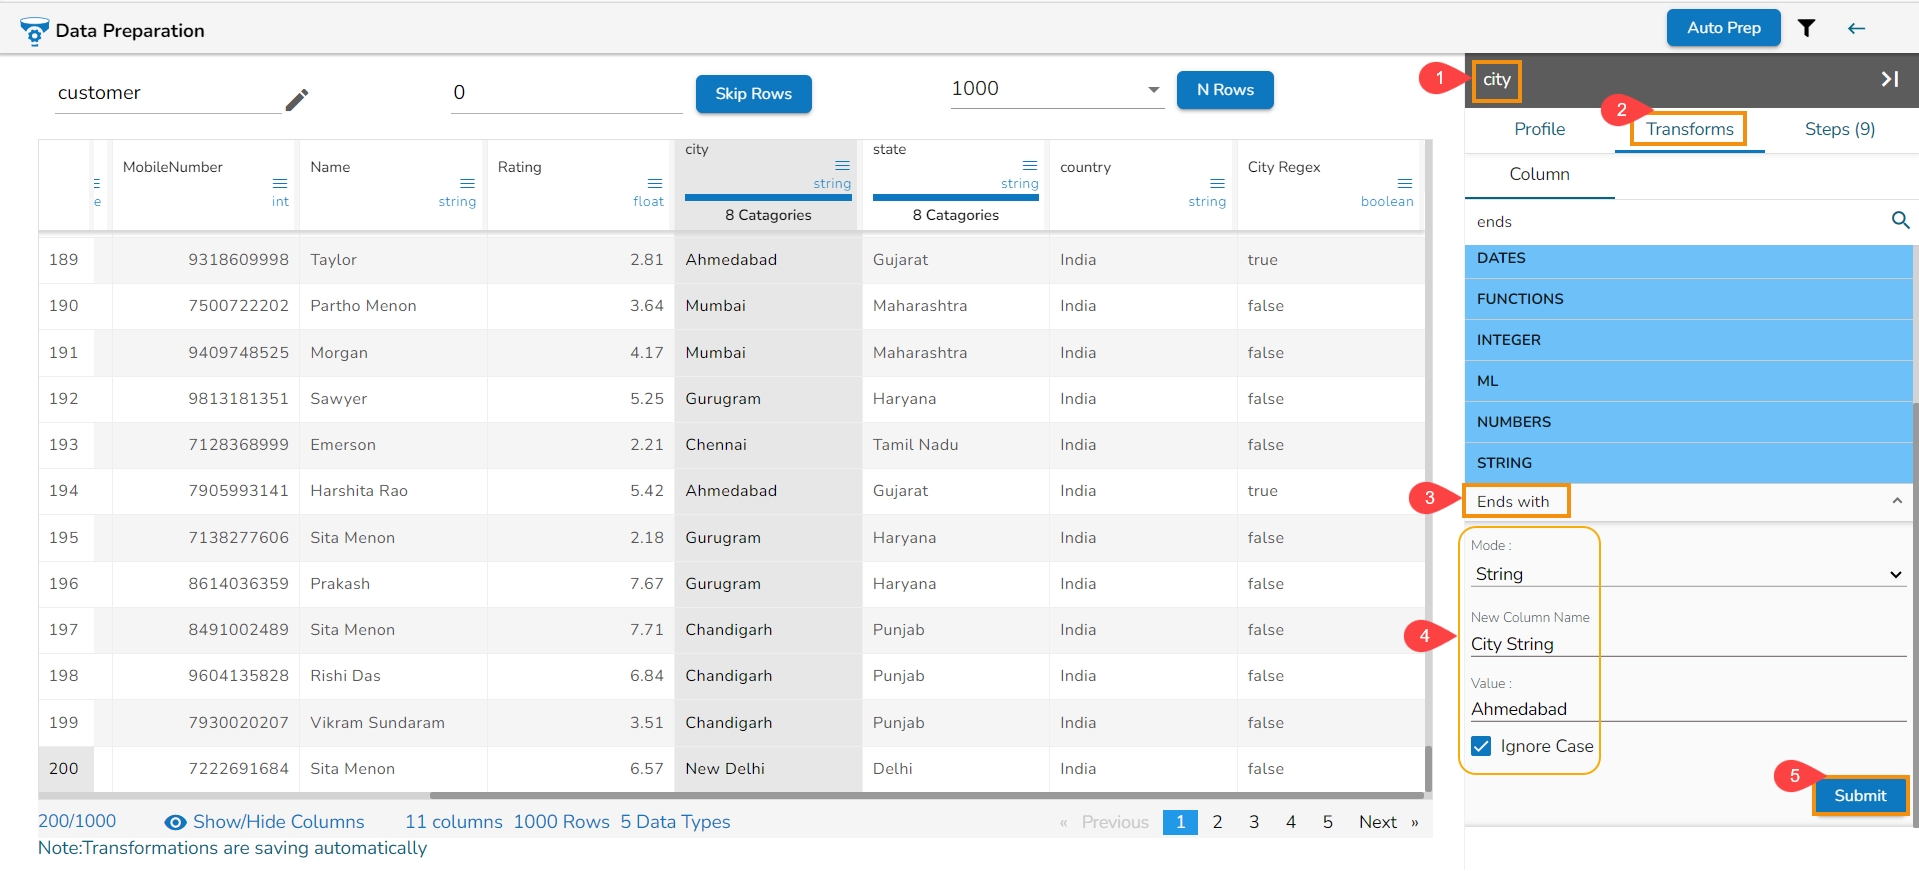This screenshot has width=1919, height=871.
Task: Click the New Column Name field
Action: pos(1688,644)
